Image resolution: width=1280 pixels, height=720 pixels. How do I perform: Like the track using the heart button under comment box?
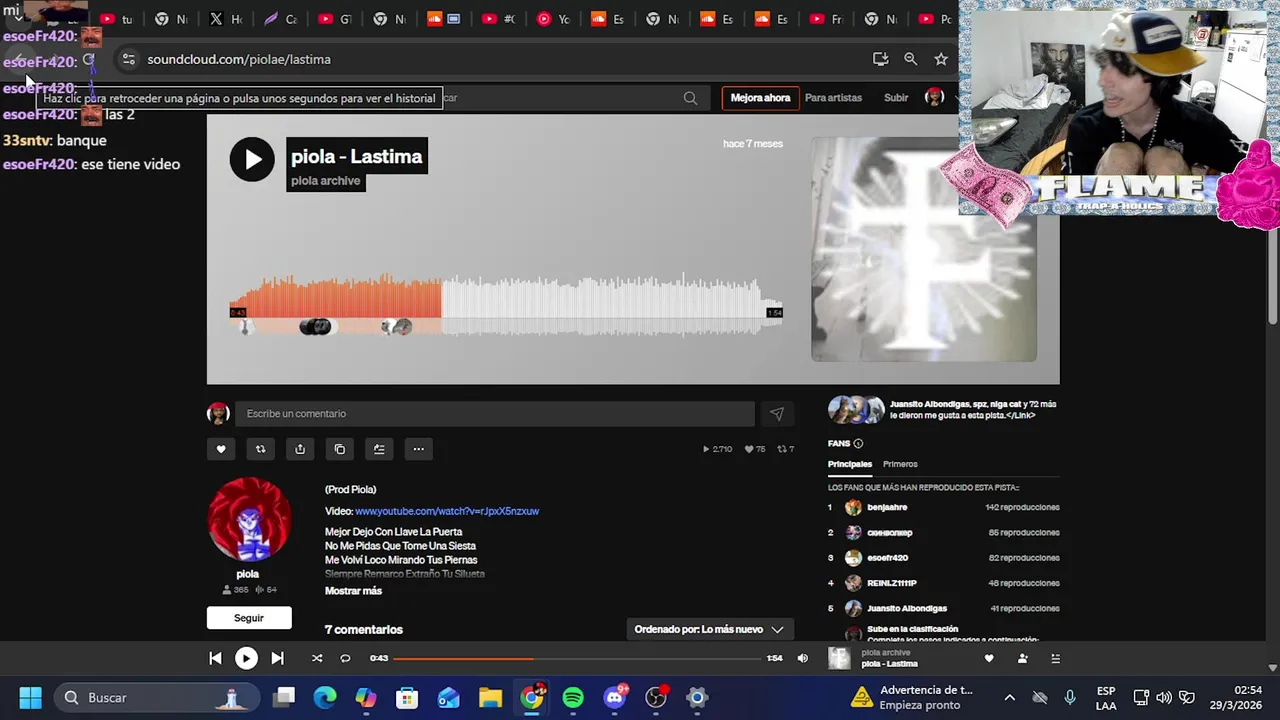(221, 449)
